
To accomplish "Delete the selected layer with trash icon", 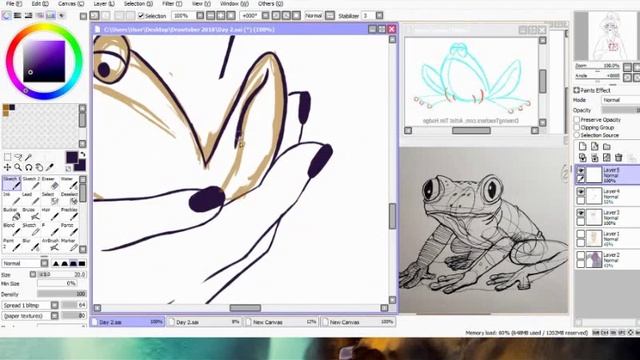I will coord(619,157).
